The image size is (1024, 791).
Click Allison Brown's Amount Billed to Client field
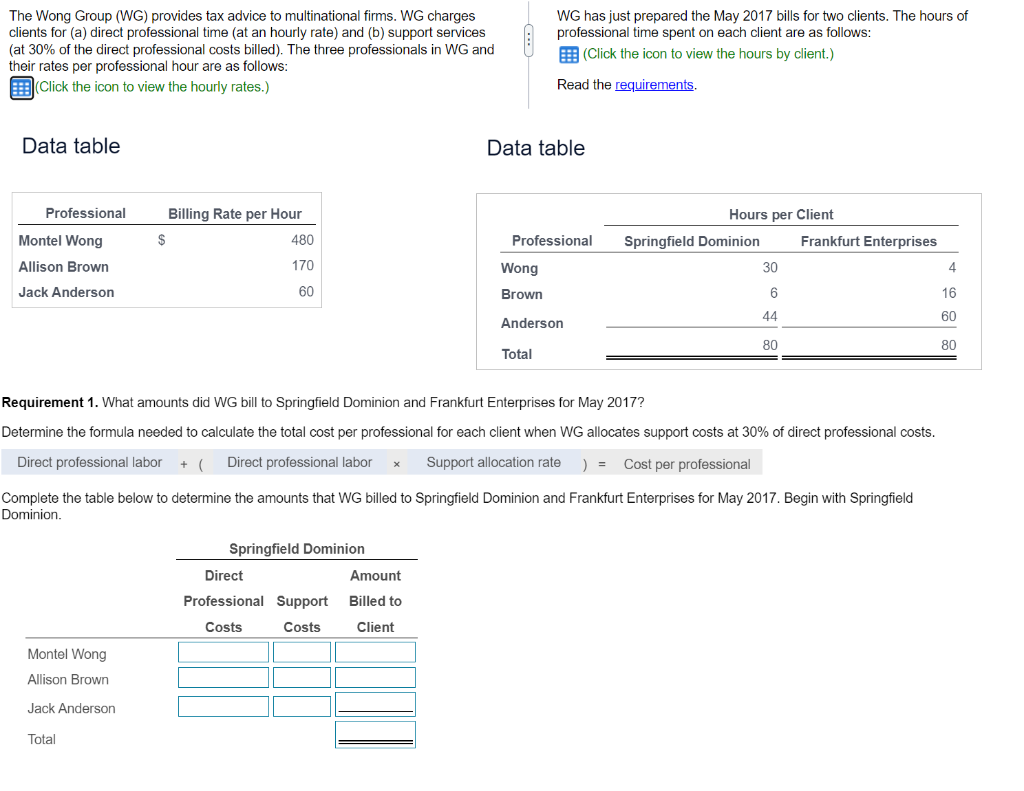(375, 677)
